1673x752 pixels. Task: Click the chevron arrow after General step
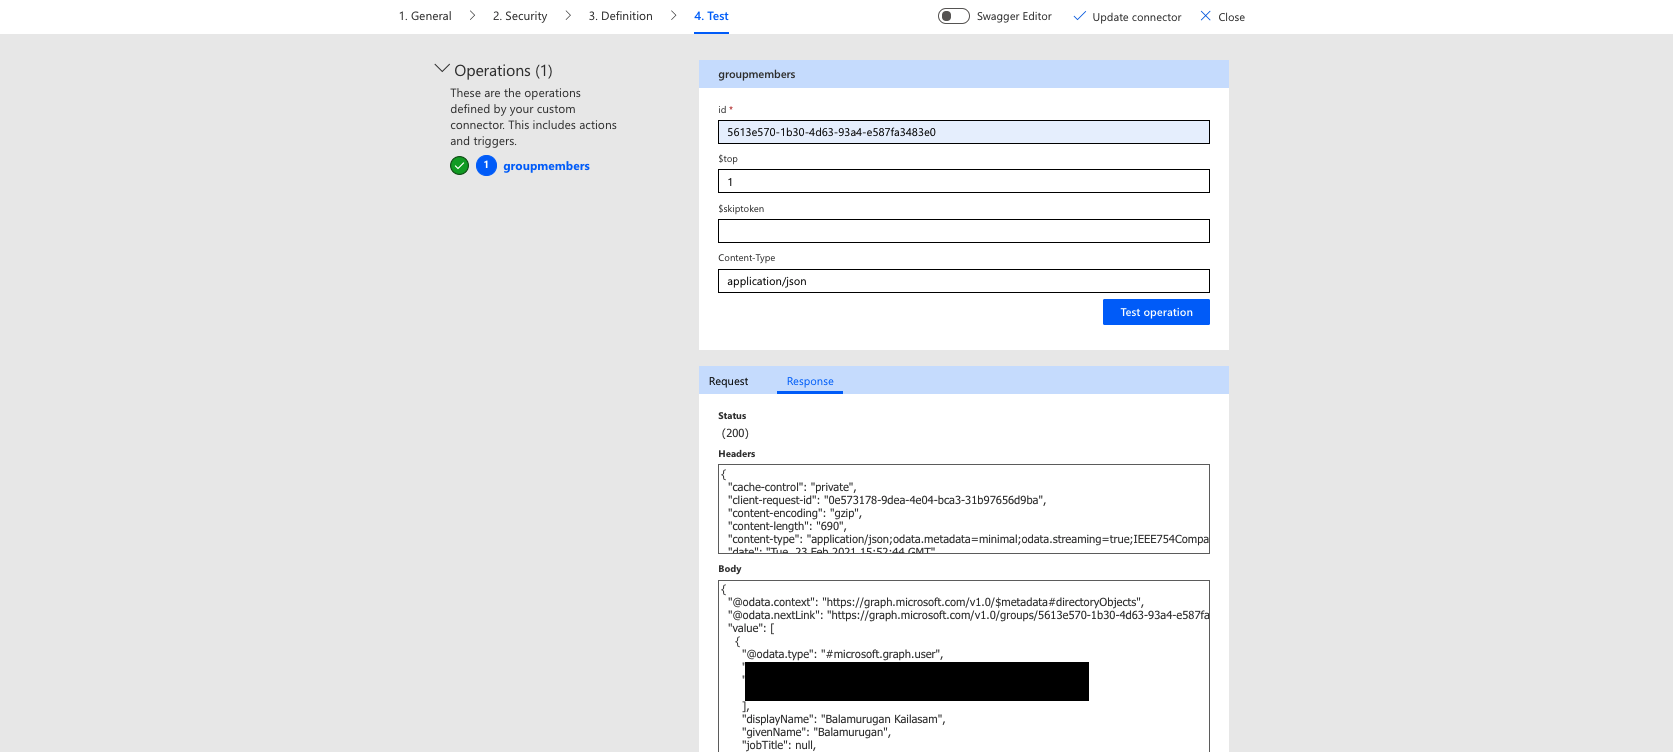(472, 16)
